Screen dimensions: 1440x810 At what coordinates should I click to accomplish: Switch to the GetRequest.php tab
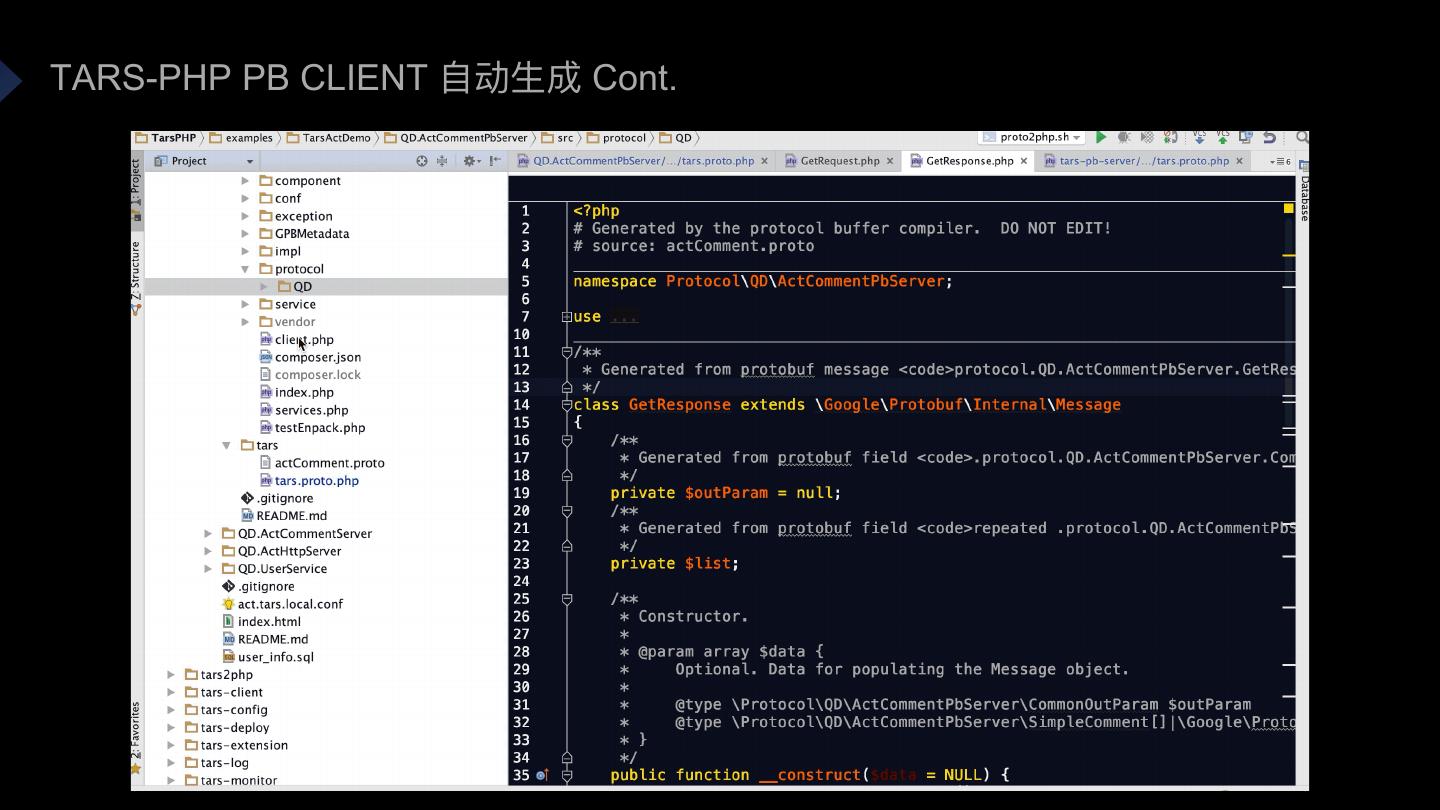839,161
